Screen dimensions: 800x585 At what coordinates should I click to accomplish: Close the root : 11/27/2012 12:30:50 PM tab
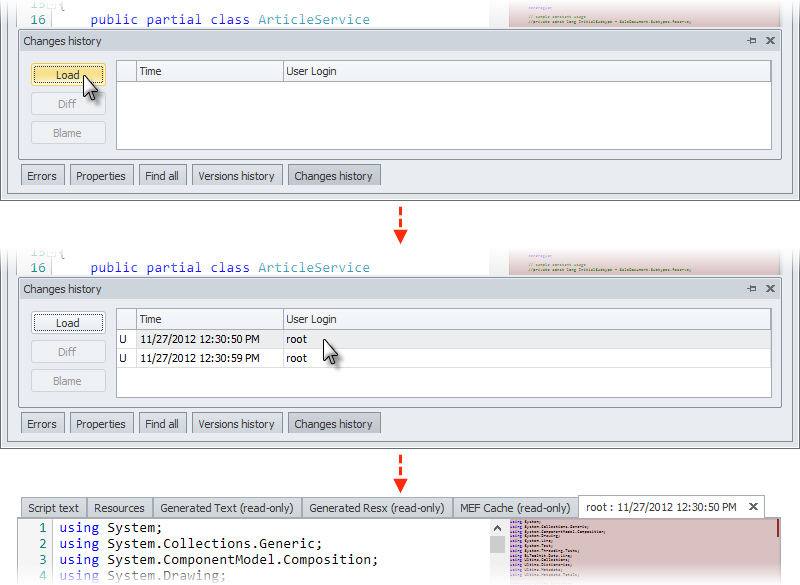point(753,507)
